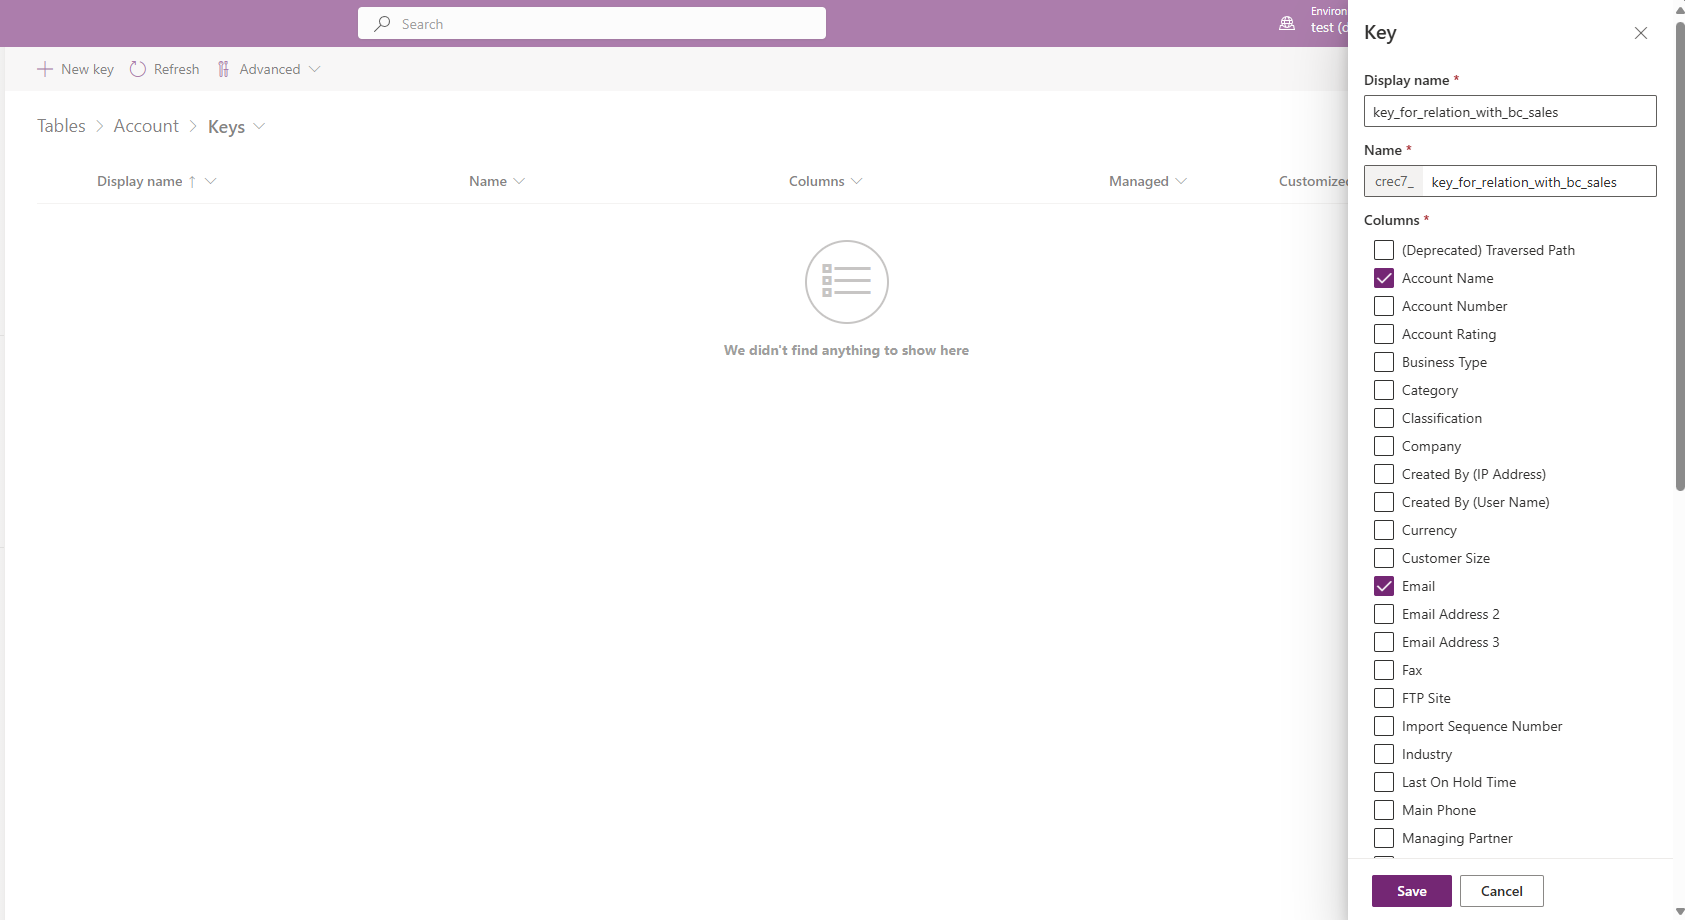The image size is (1685, 920).
Task: Select the Industry checkbox
Action: (1384, 754)
